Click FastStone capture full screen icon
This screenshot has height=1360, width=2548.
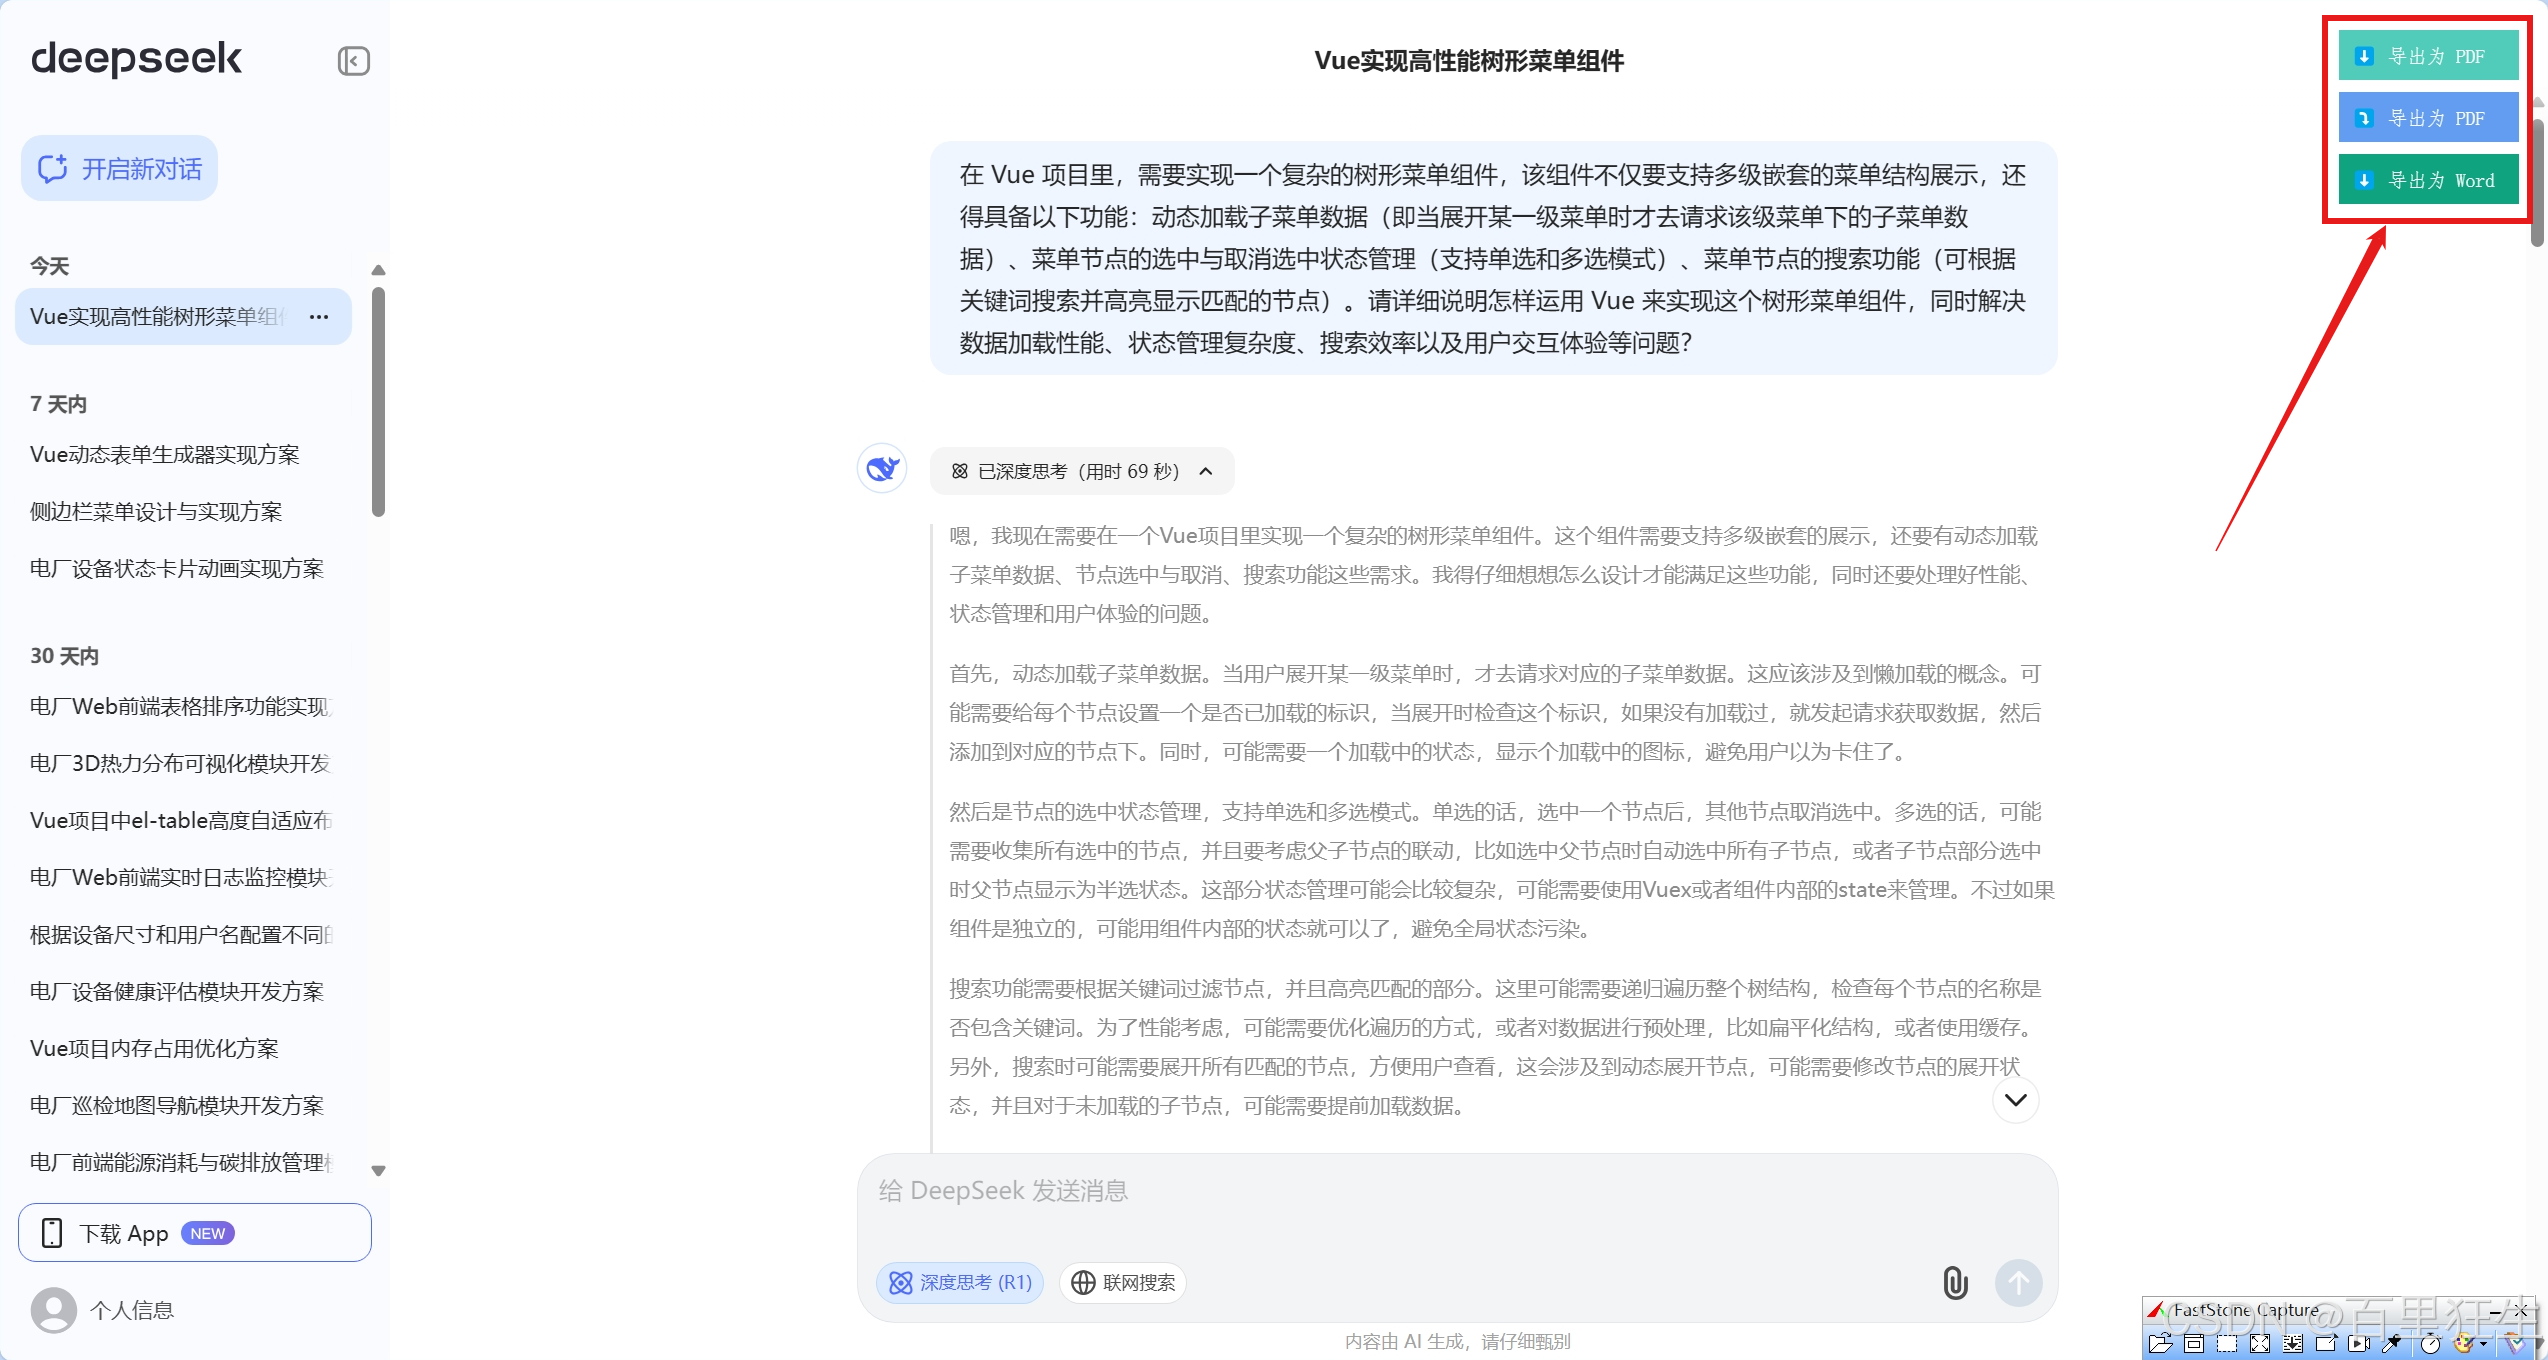tap(2260, 1343)
